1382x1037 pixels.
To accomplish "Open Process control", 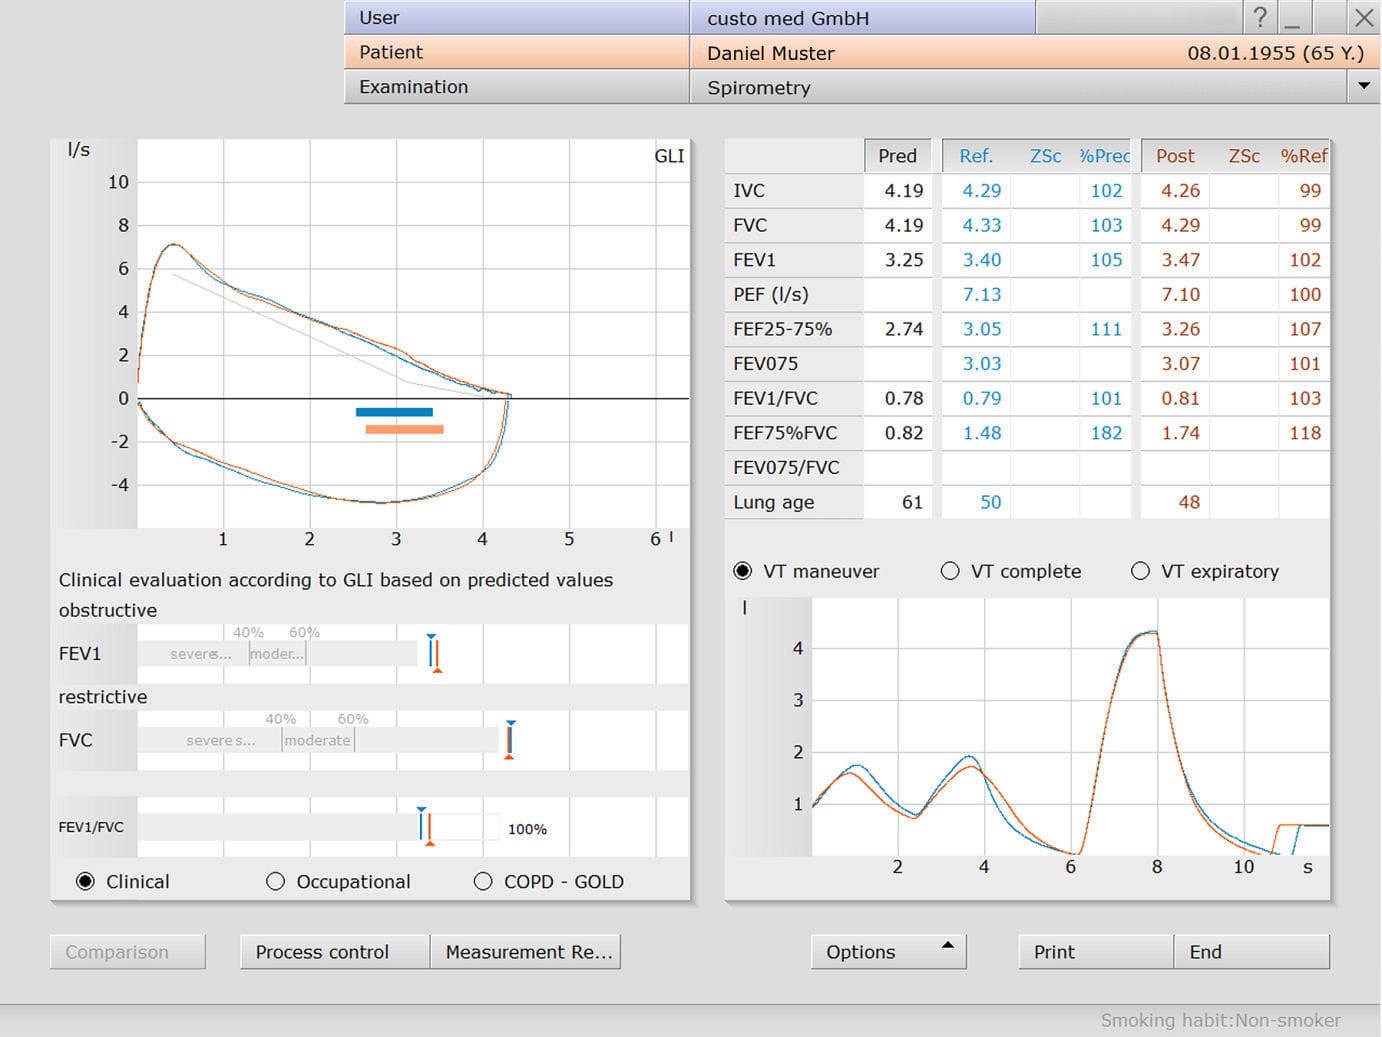I will [x=333, y=951].
